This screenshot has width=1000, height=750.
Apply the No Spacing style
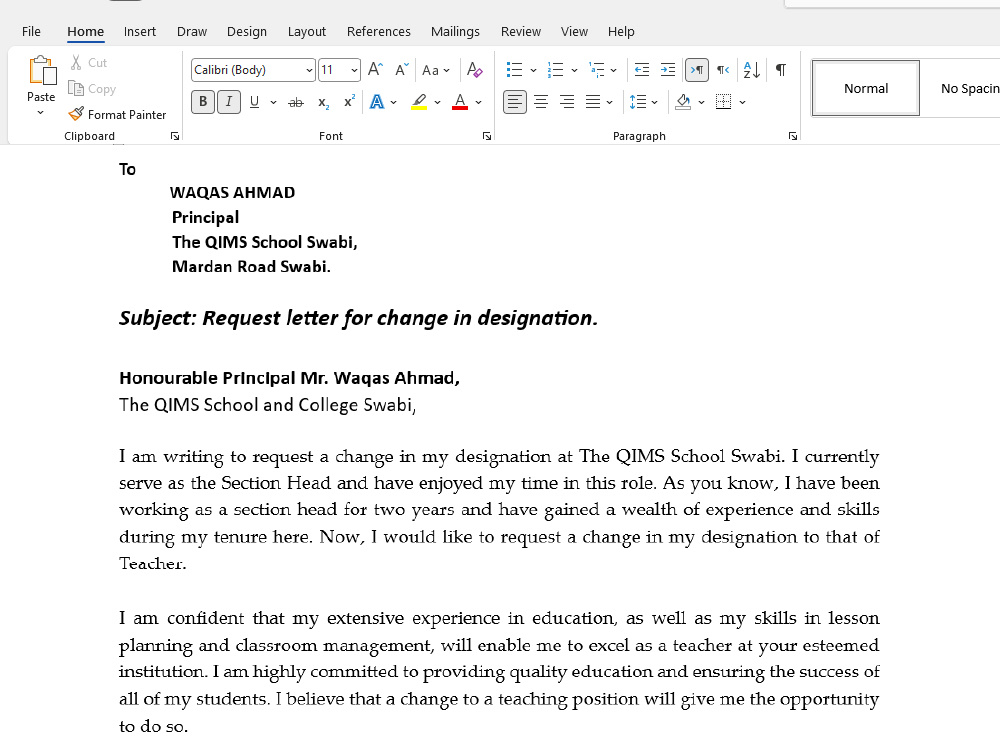[x=969, y=89]
